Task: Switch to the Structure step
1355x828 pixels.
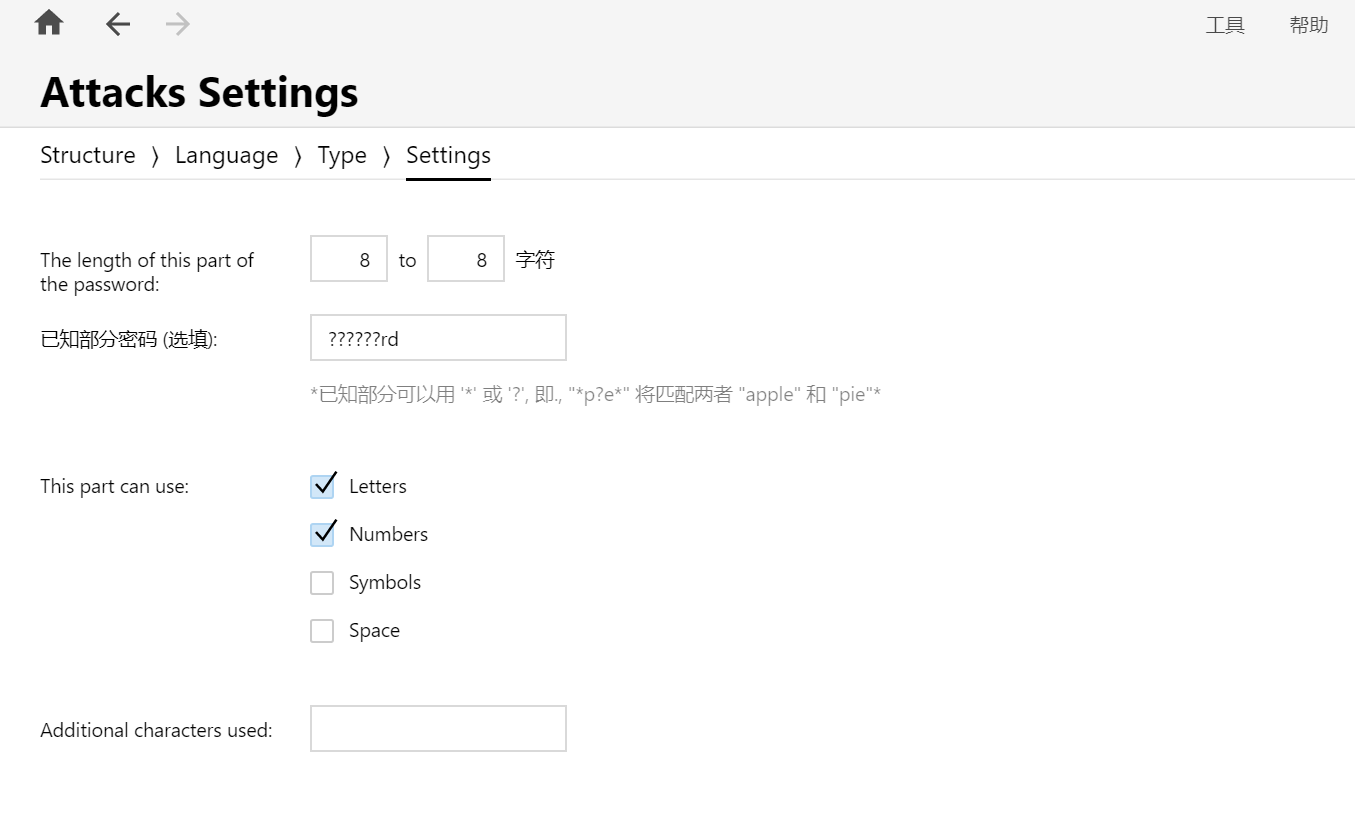Action: (x=88, y=155)
